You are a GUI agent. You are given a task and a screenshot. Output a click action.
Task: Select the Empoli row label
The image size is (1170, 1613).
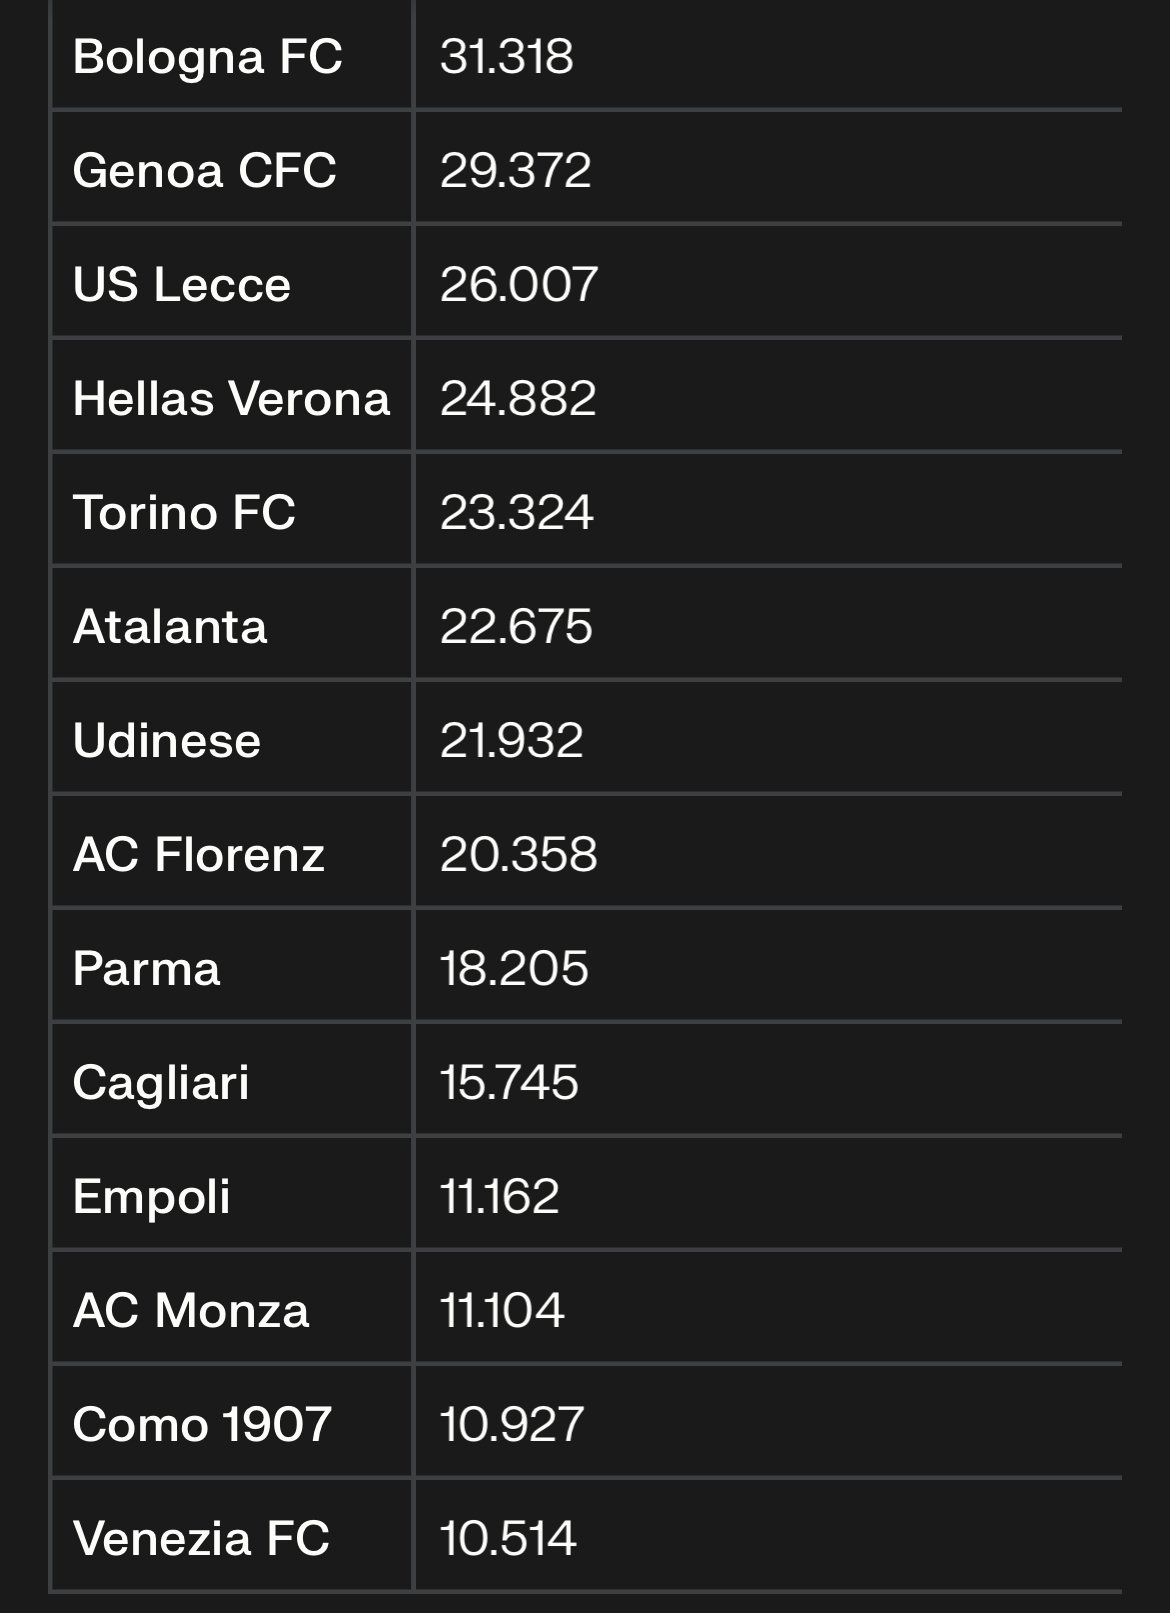pyautogui.click(x=151, y=1196)
